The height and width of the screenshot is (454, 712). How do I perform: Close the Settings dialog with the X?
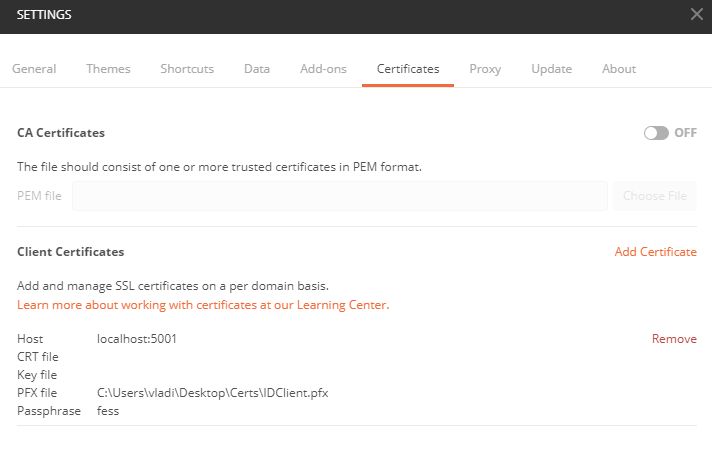click(697, 14)
